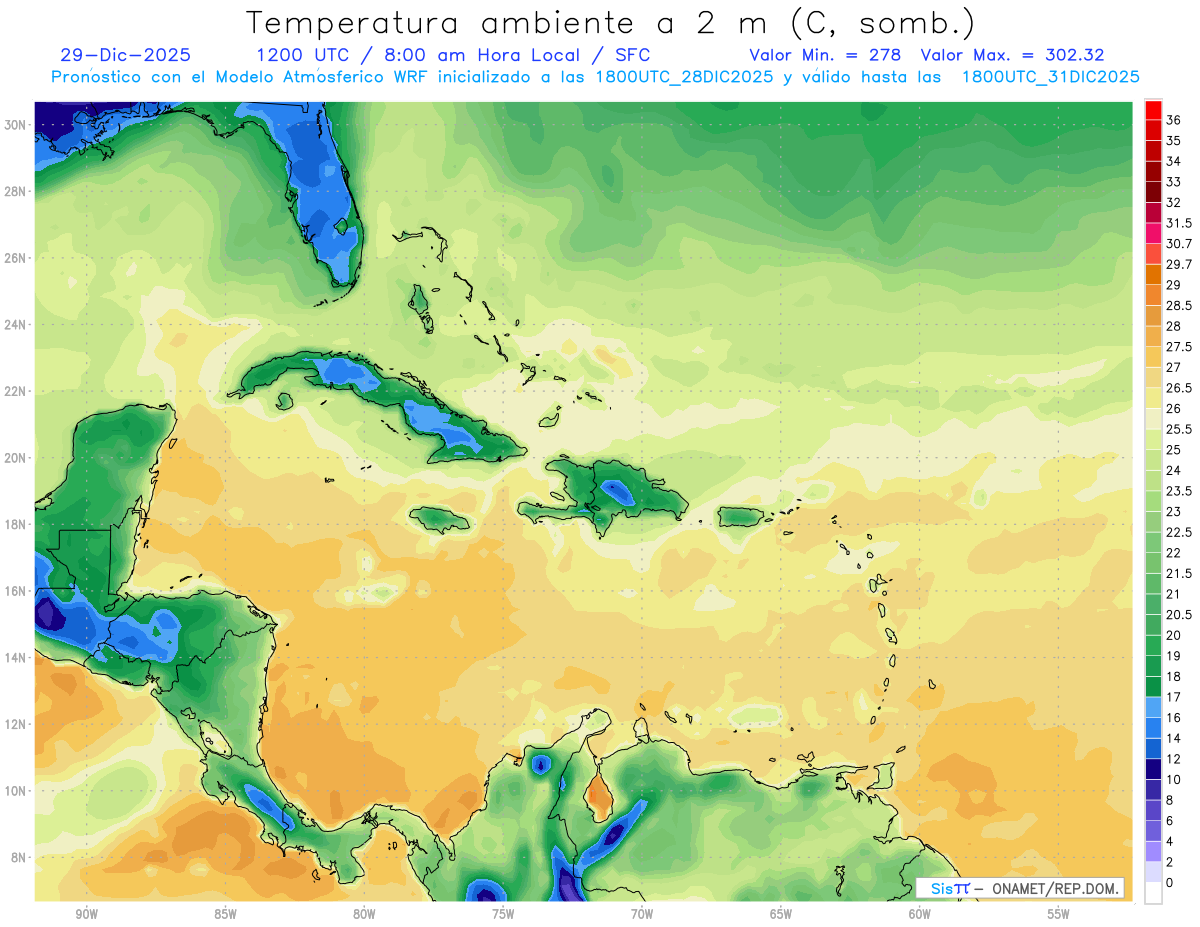Click legend value 32
The image size is (1200, 927).
[x=1174, y=203]
